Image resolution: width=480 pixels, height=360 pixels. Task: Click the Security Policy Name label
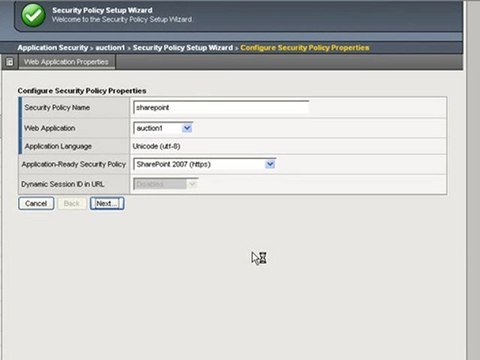[x=57, y=108]
